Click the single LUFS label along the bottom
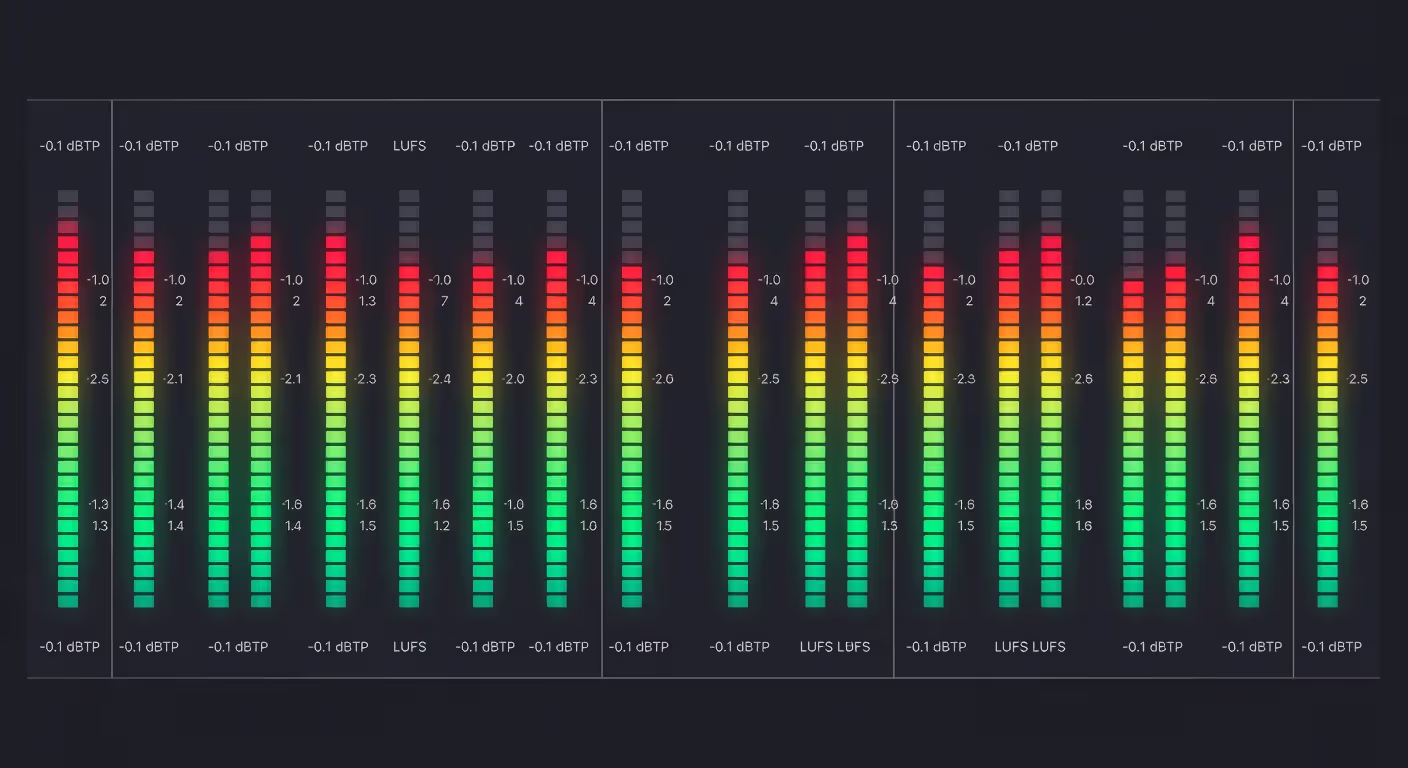The width and height of the screenshot is (1408, 768). 410,647
